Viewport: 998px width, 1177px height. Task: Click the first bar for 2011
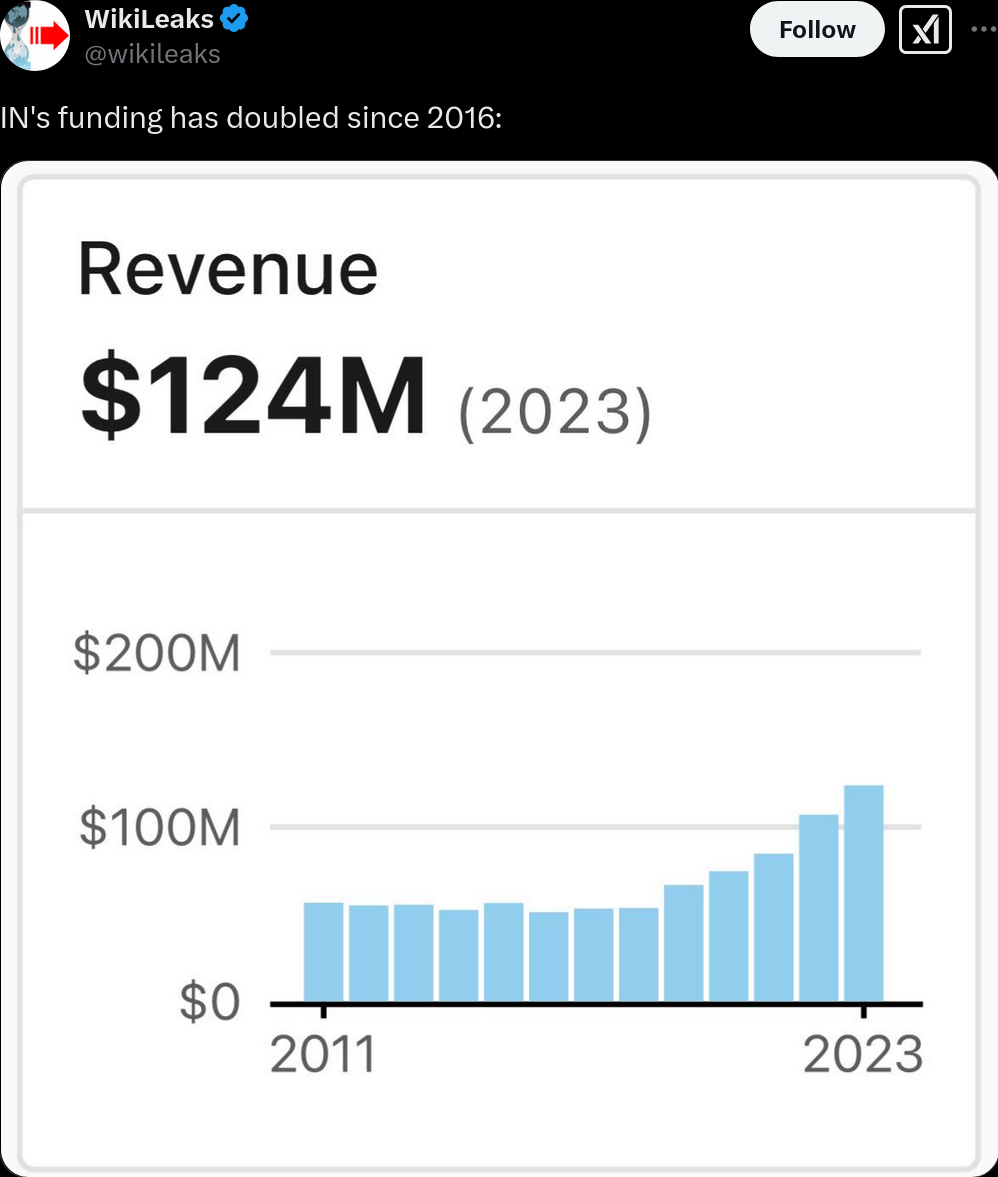point(323,952)
